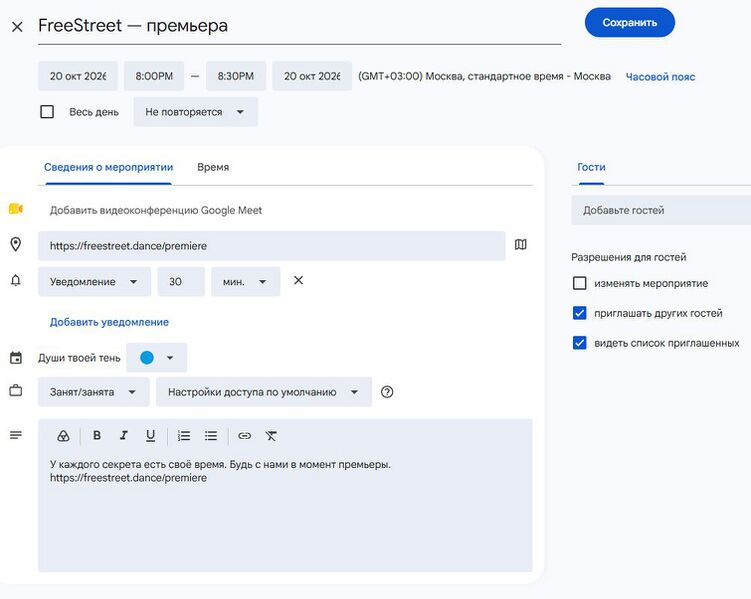Click the Разрешения для гостей heading
The width and height of the screenshot is (751, 599).
tap(628, 257)
